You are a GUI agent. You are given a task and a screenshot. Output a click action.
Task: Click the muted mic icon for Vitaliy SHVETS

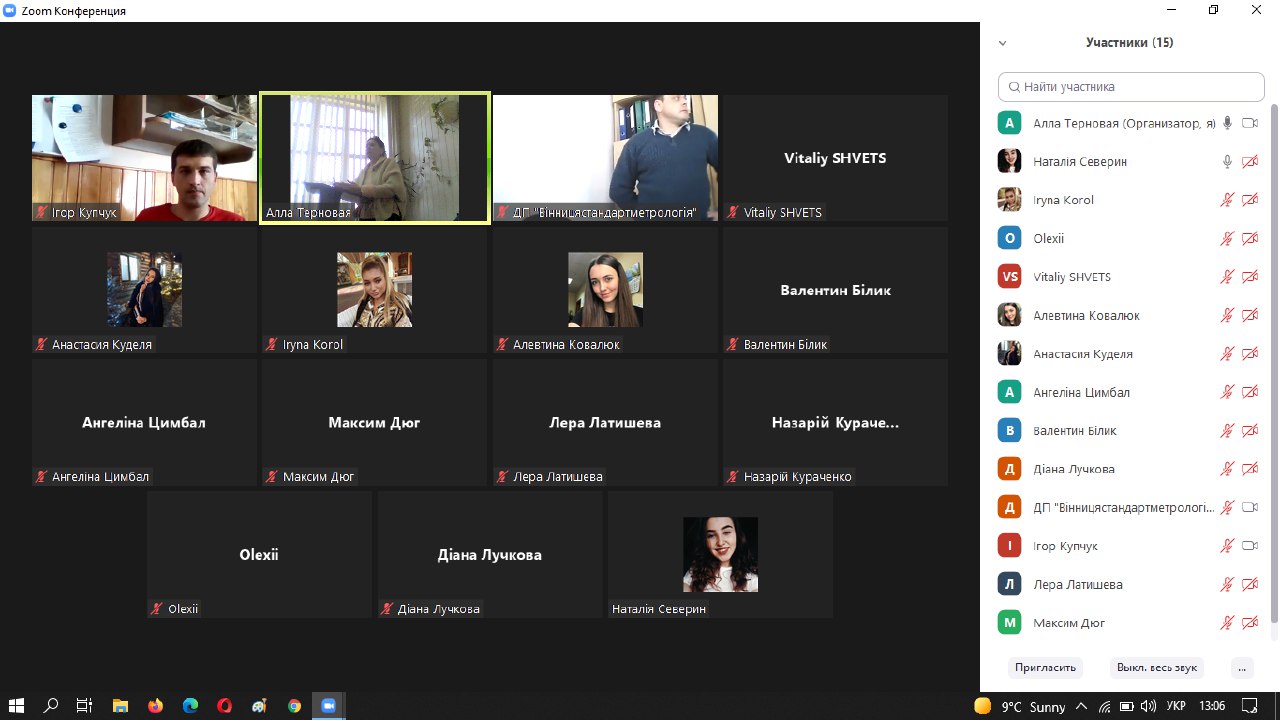[x=1227, y=277]
